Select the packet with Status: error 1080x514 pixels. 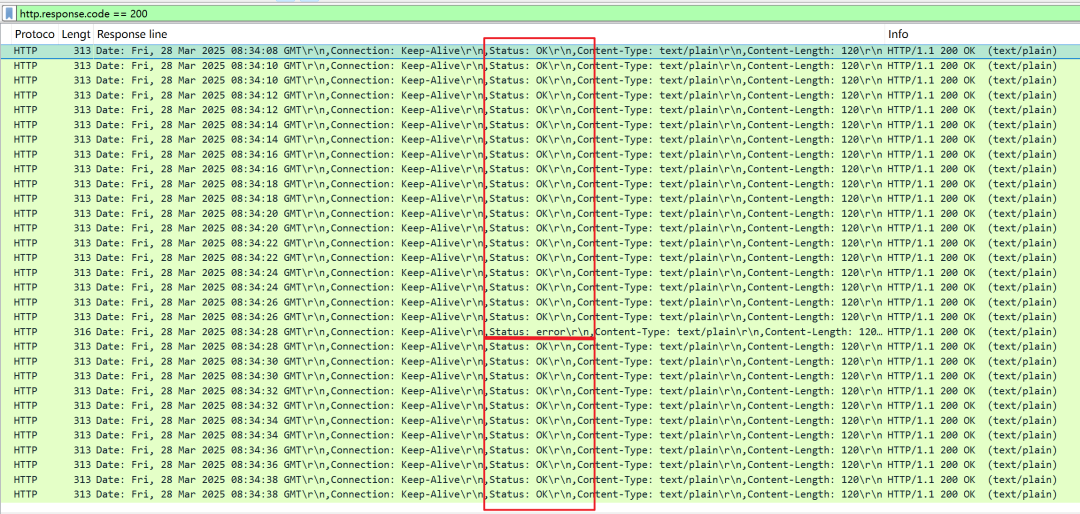point(300,331)
